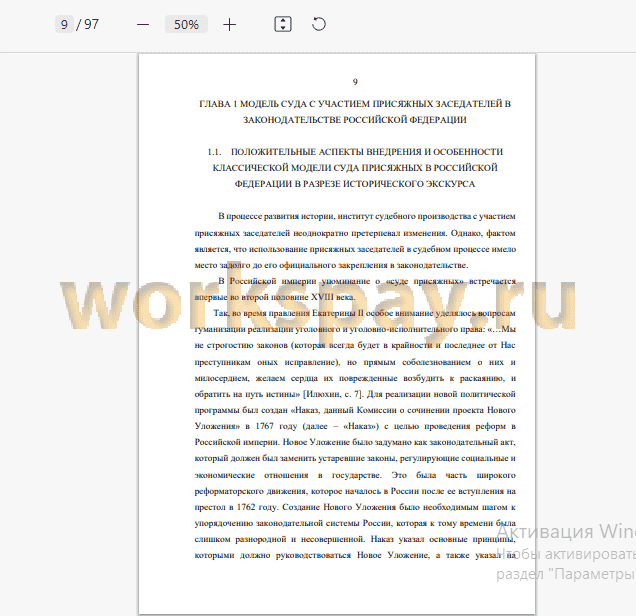Click the page number 9 at page top

[355, 82]
